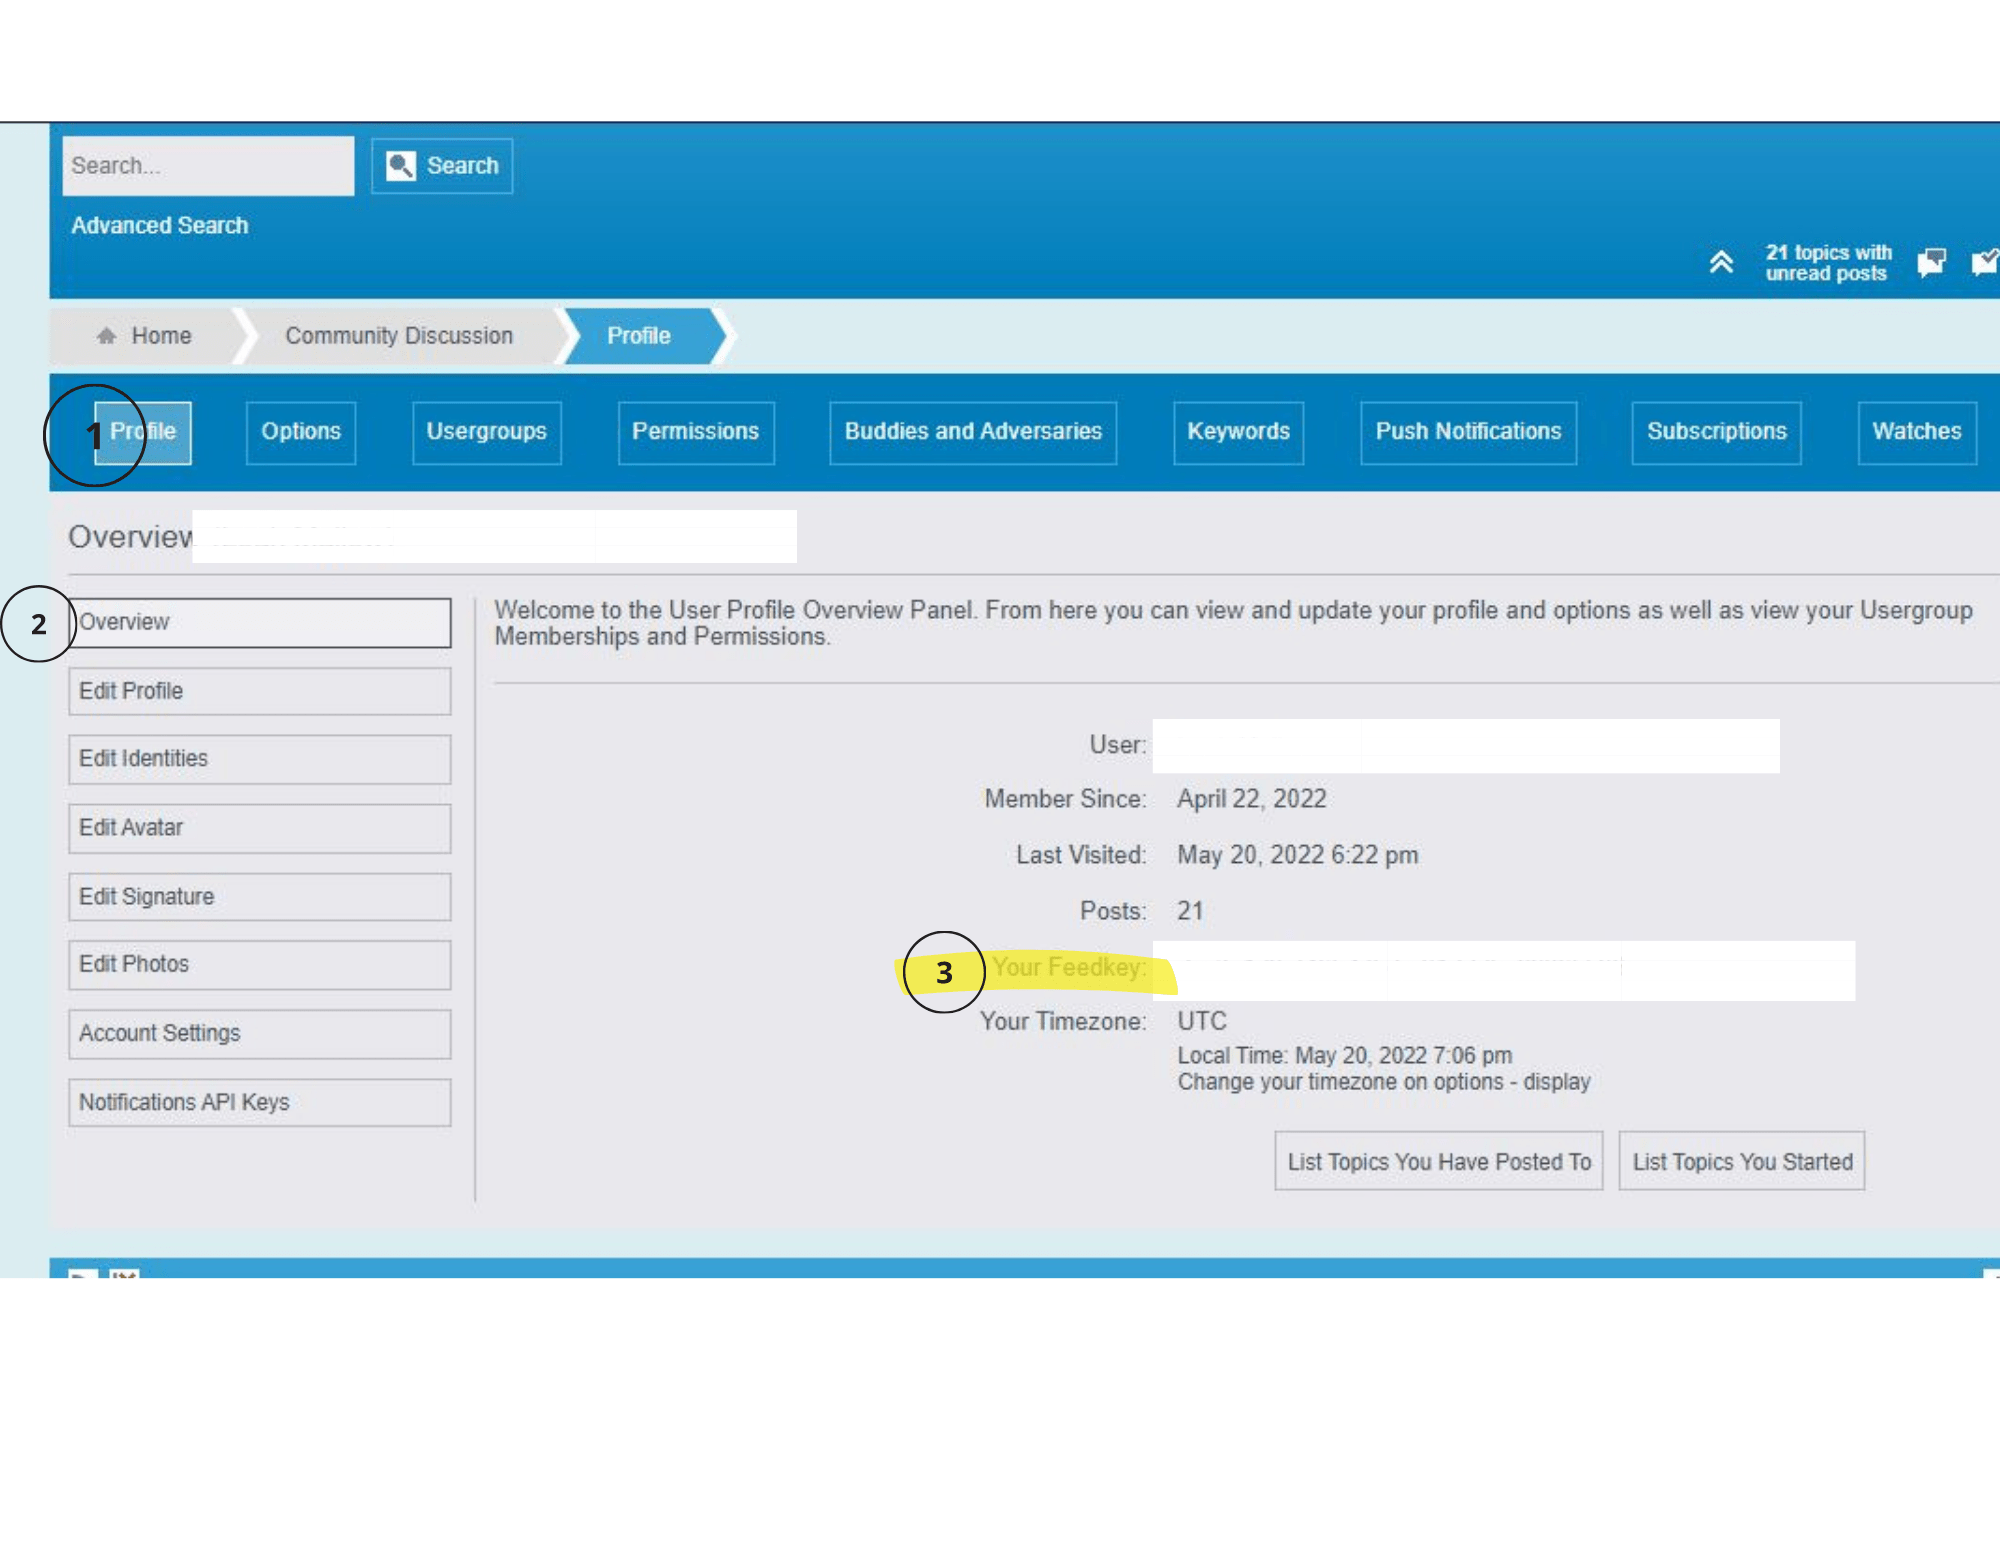Navigate to Subscriptions panel

click(x=1713, y=428)
